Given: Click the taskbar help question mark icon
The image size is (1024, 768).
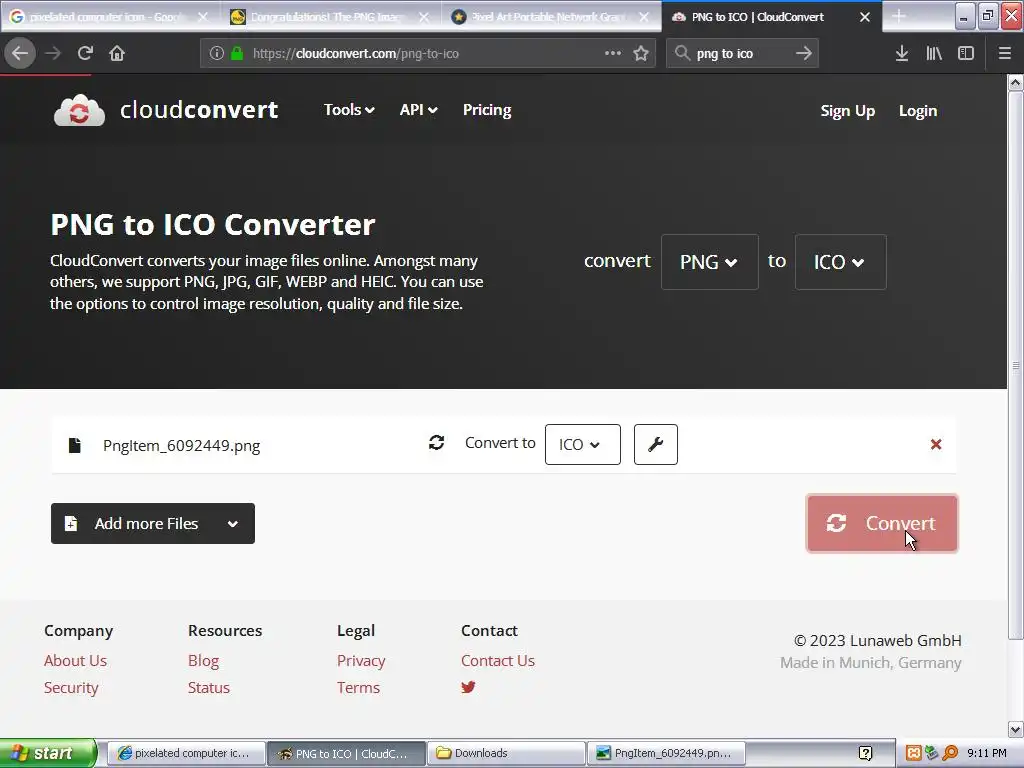Looking at the screenshot, I should 865,754.
